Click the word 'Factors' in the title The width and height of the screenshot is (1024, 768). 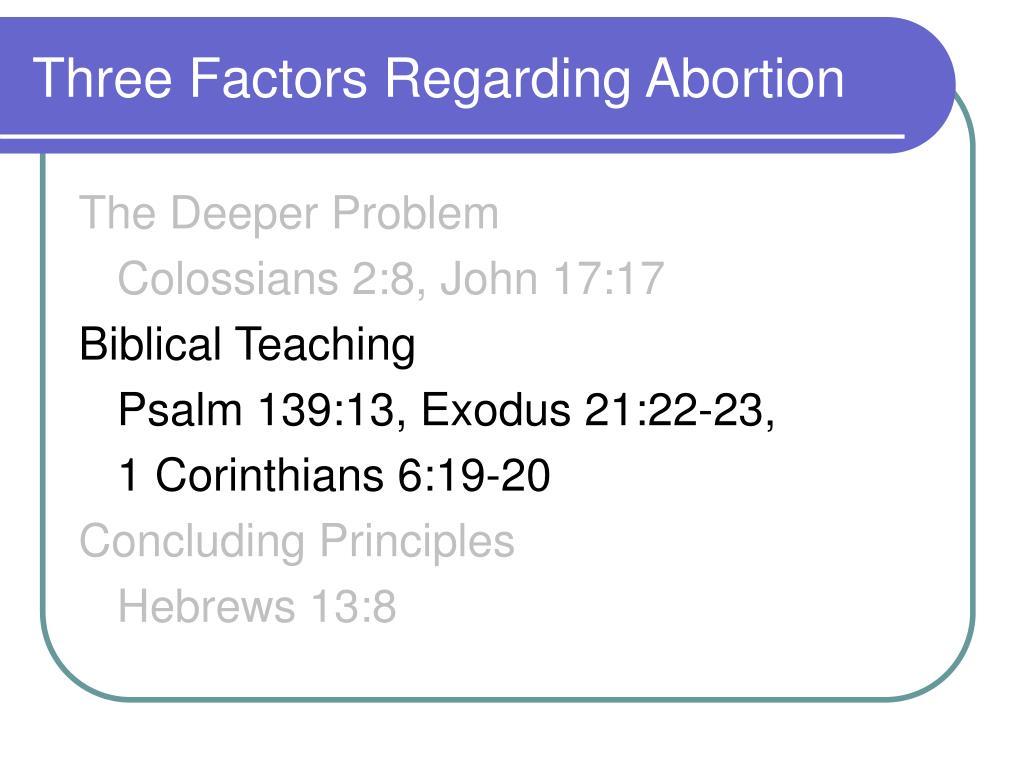278,78
